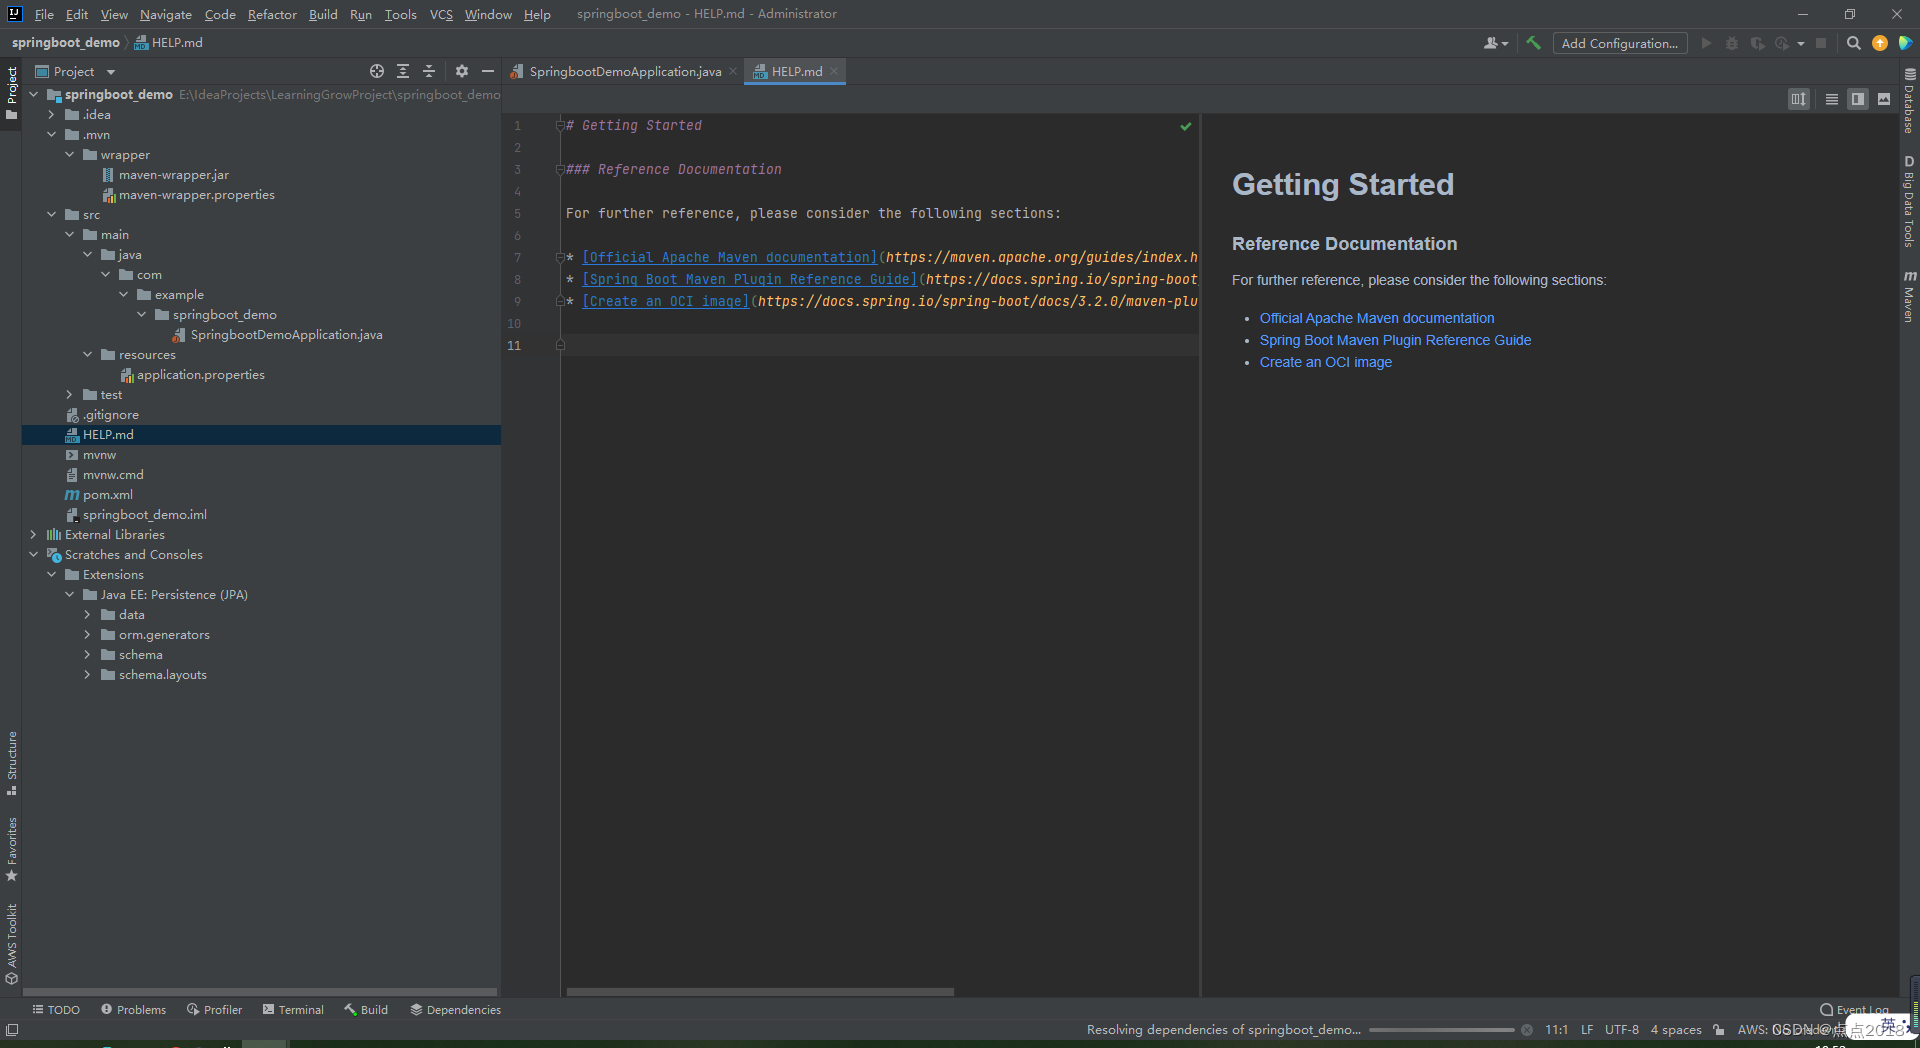Open the Database tool window
The image size is (1920, 1048).
pos(1909,100)
